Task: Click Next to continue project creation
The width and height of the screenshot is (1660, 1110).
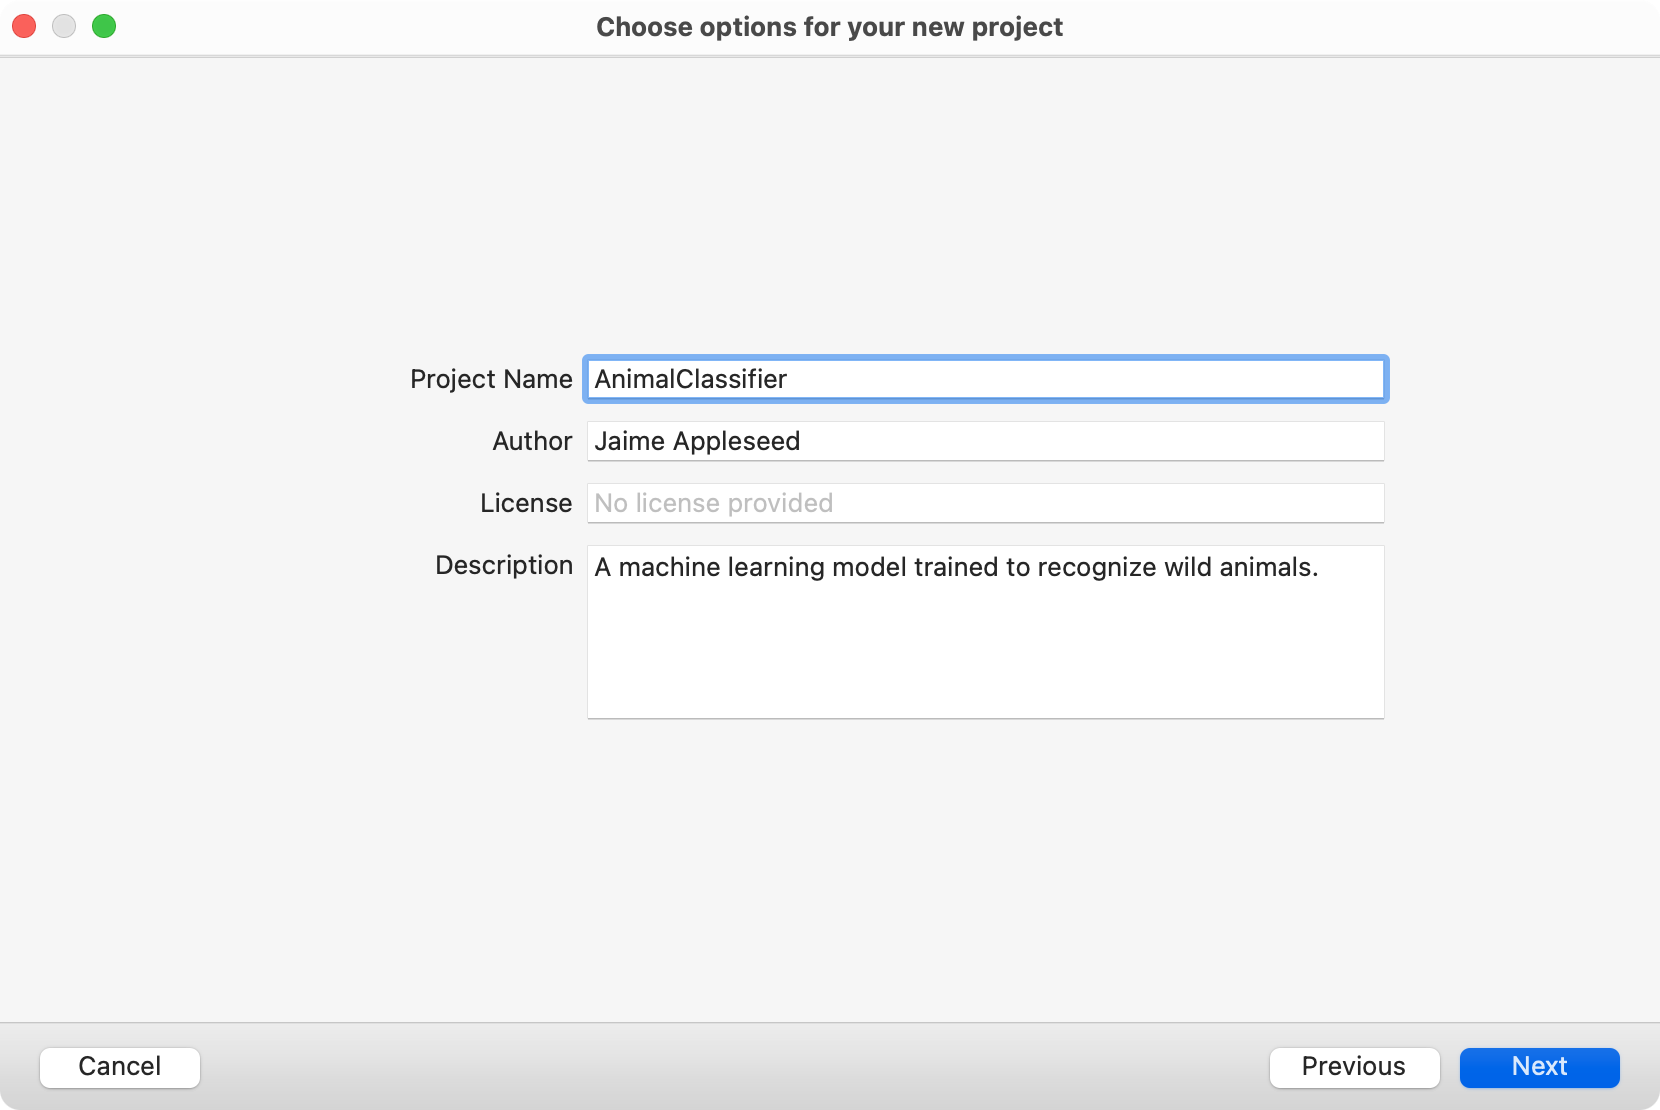Action: [1539, 1067]
